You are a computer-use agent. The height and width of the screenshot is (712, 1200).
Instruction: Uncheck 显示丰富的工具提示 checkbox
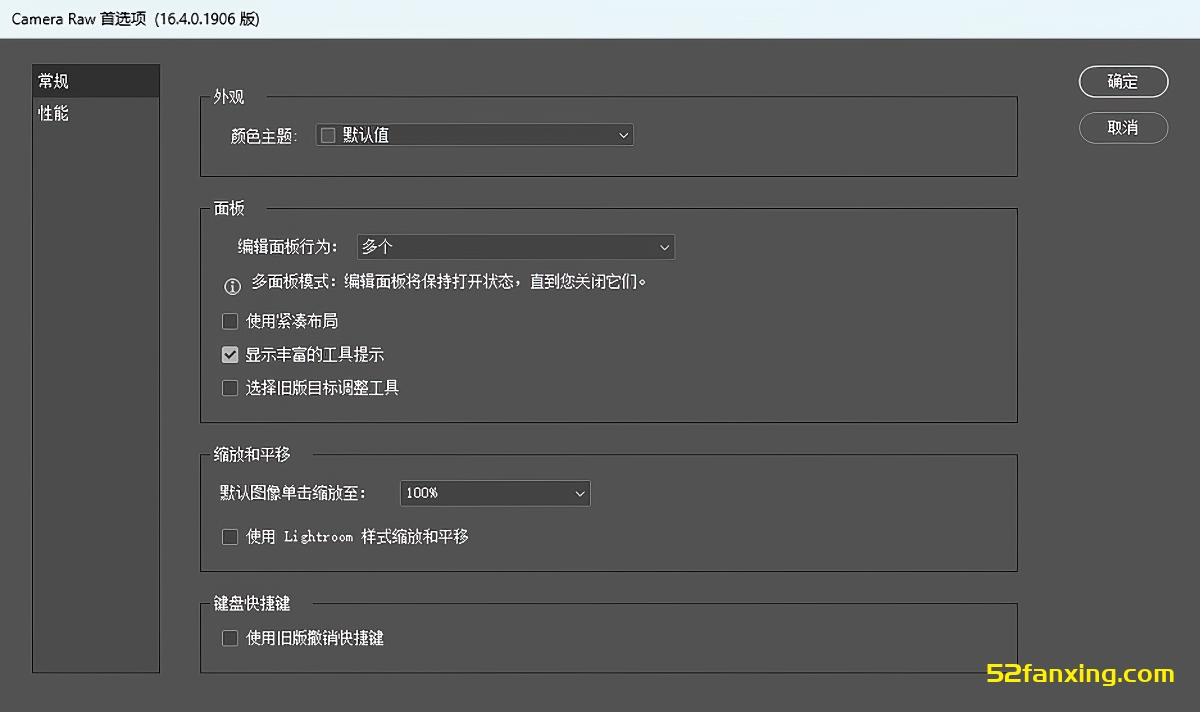230,354
